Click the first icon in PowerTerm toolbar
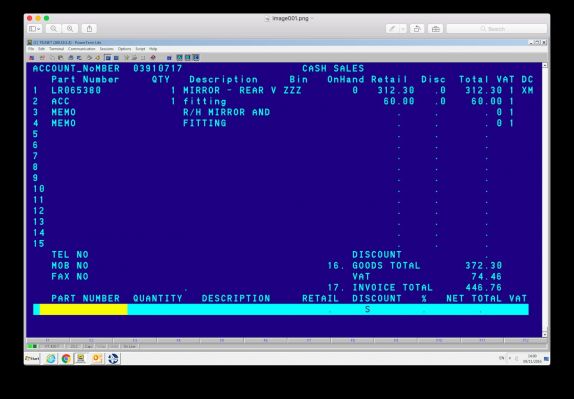 tap(32, 57)
